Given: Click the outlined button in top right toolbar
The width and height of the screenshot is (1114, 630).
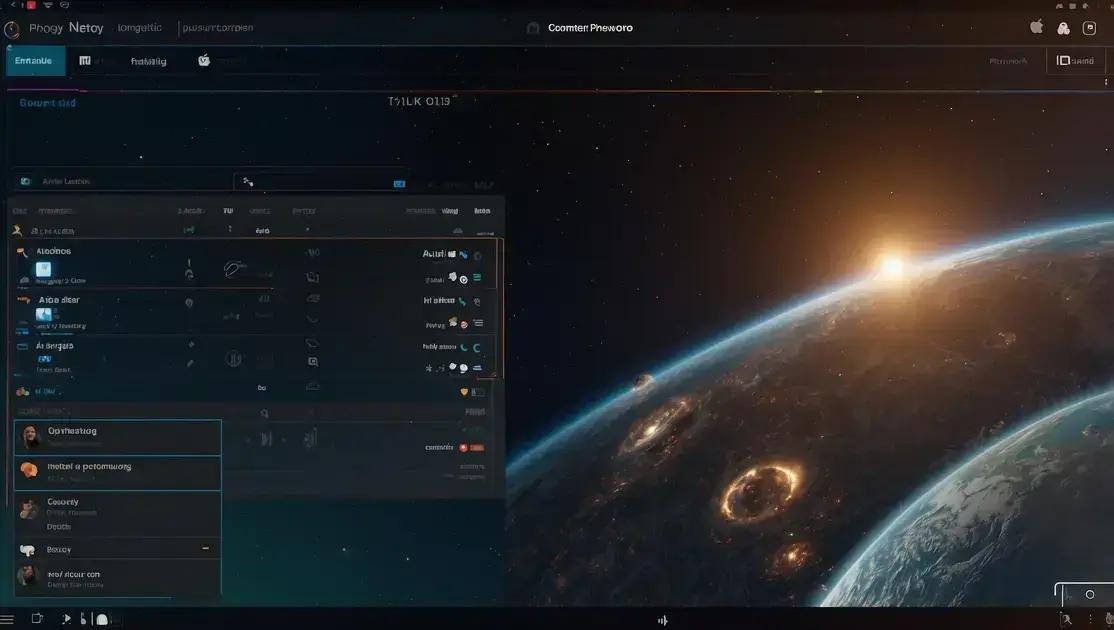Looking at the screenshot, I should point(1076,61).
